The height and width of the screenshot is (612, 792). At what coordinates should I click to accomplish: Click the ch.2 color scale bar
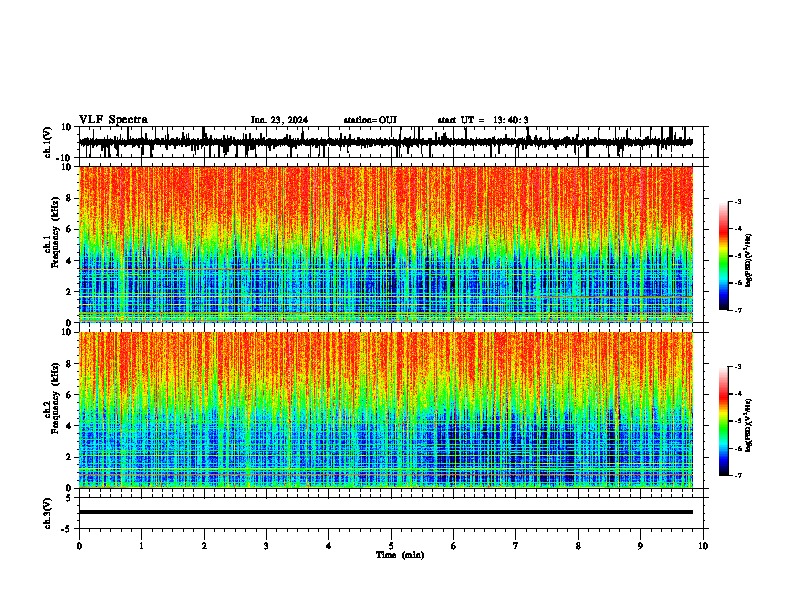click(x=724, y=421)
